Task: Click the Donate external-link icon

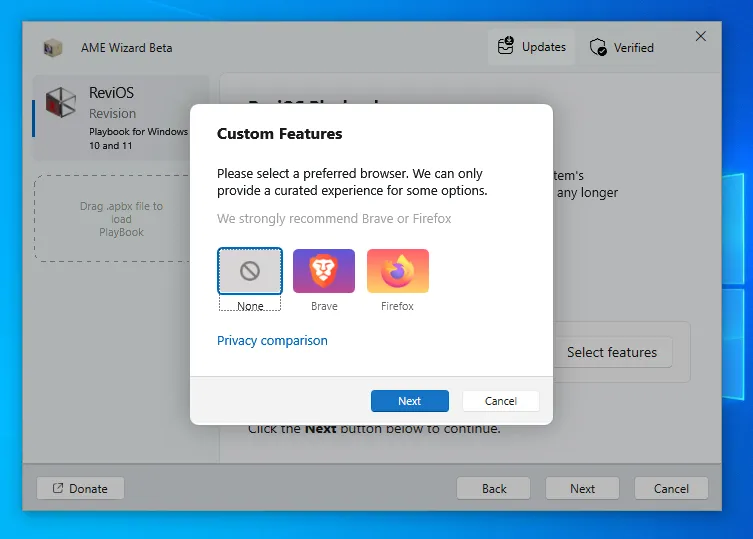Action: (x=58, y=488)
